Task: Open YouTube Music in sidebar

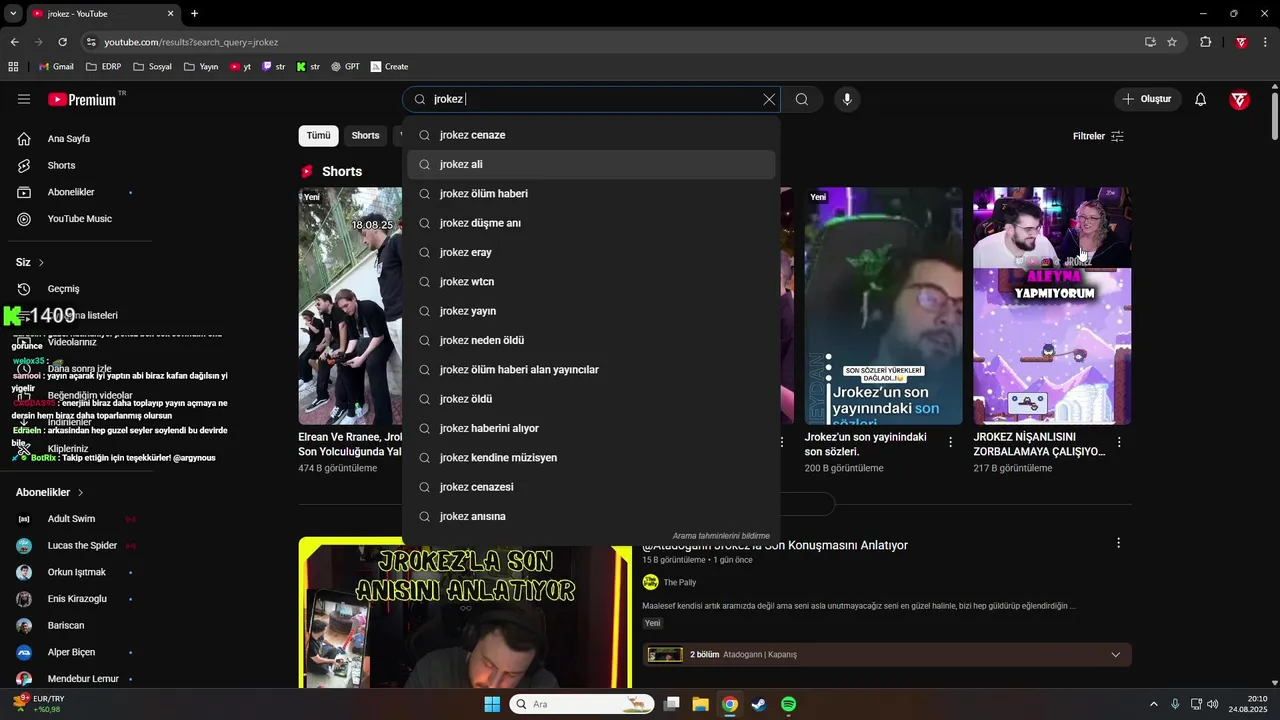Action: click(80, 219)
